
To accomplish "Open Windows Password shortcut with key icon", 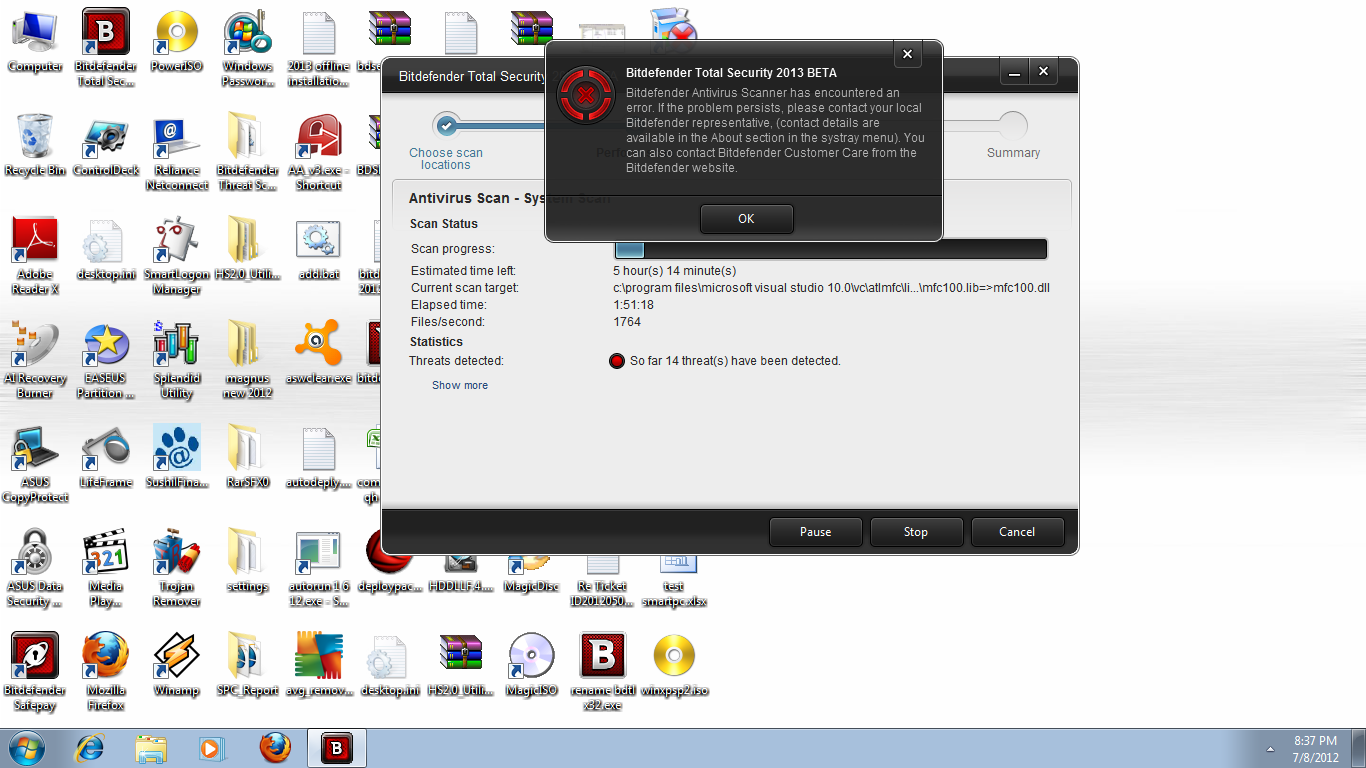I will point(247,48).
